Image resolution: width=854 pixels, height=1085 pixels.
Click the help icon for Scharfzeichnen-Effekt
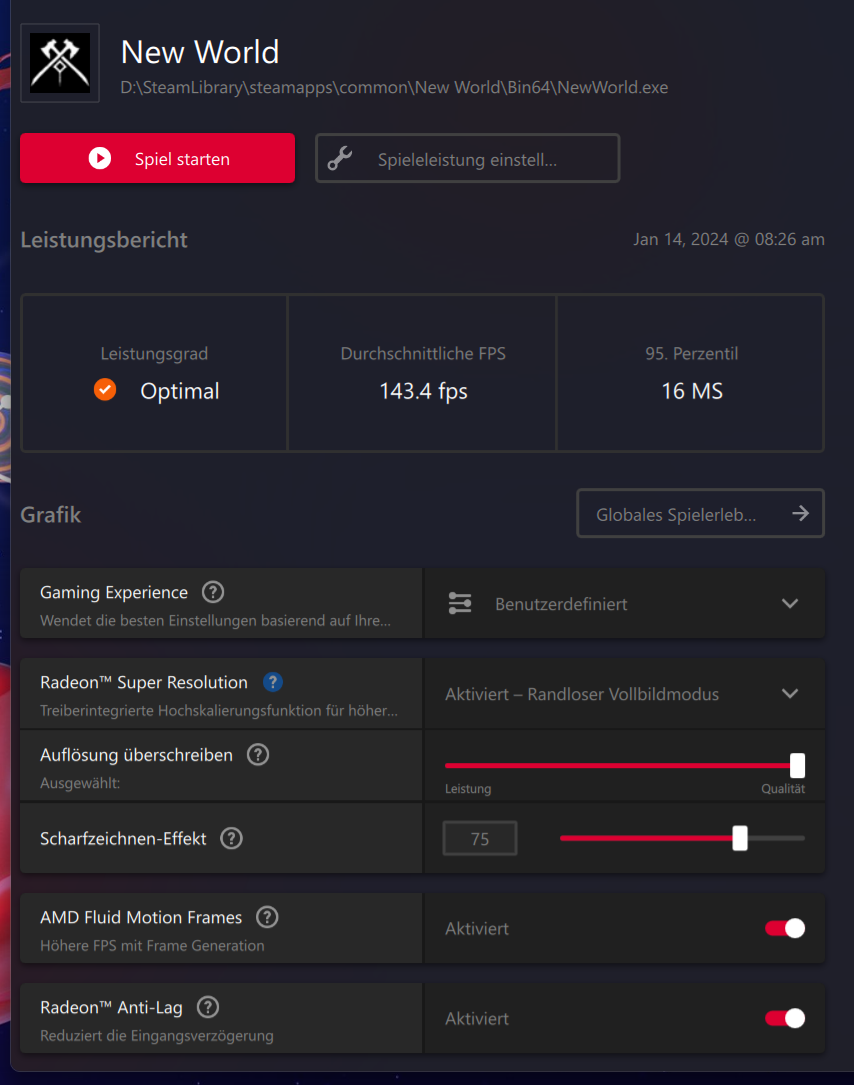point(231,838)
